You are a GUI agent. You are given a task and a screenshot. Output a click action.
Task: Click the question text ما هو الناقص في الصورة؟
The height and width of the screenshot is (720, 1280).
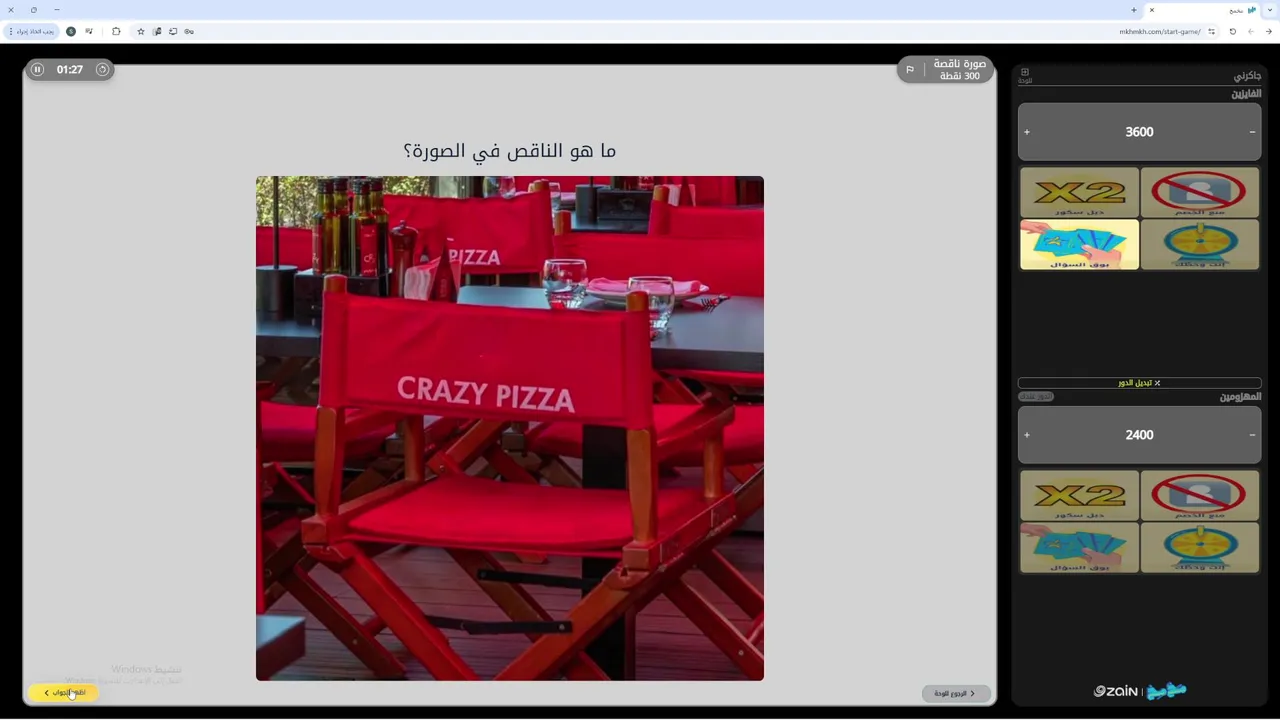point(510,151)
